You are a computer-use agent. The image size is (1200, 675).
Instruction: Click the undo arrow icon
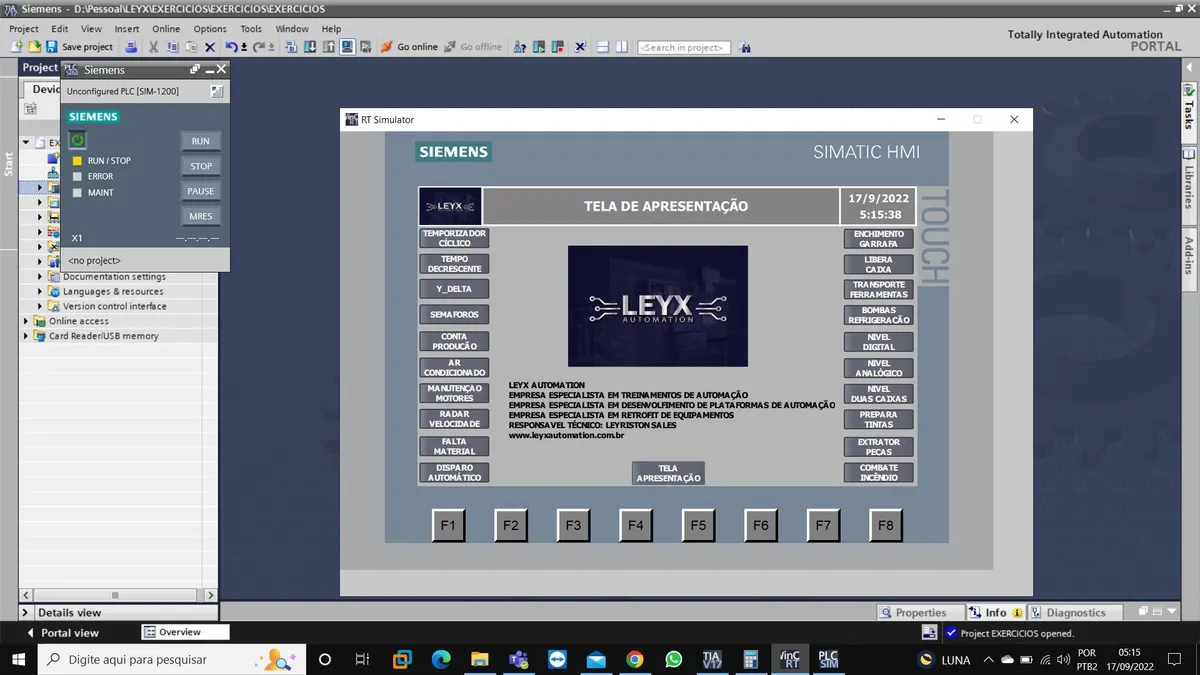231,47
